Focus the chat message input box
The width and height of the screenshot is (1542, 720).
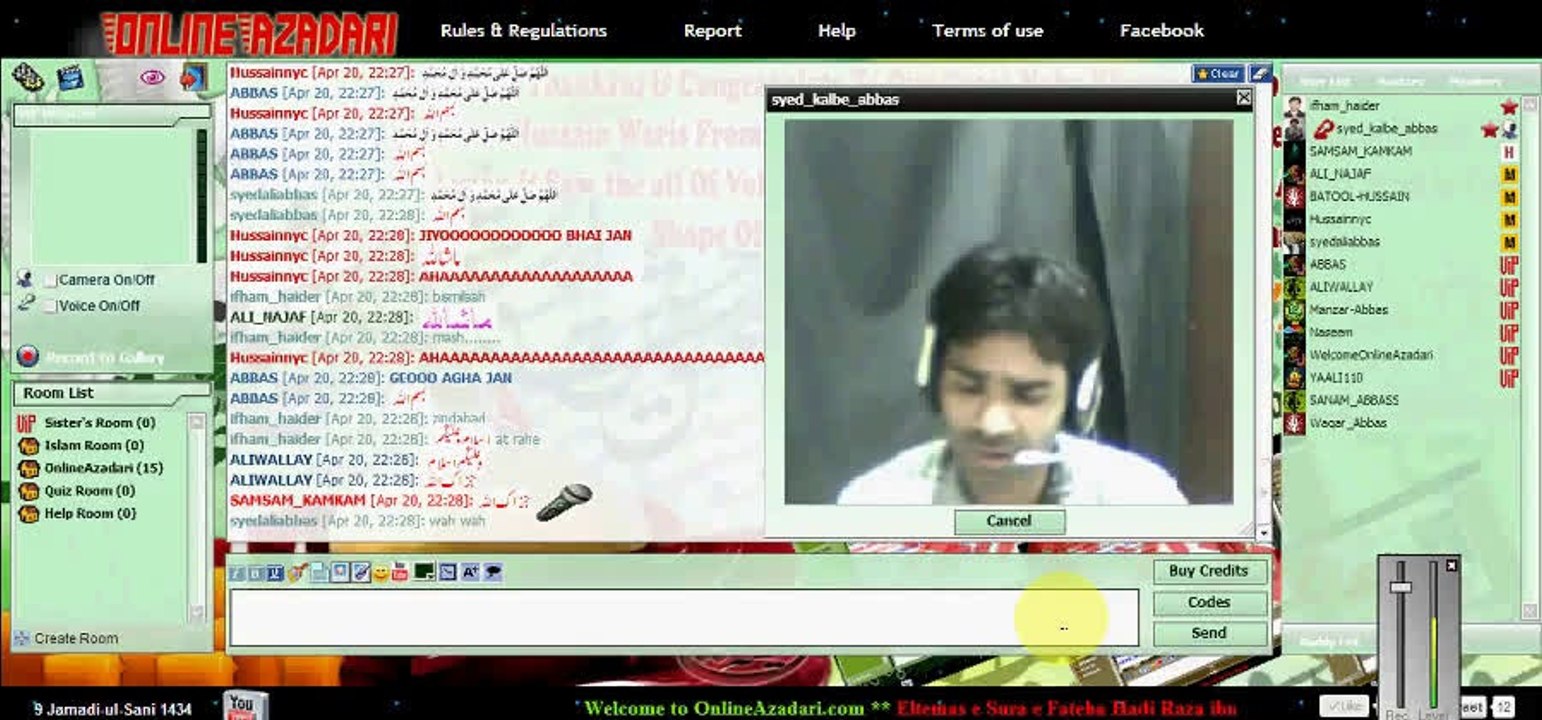(x=684, y=619)
